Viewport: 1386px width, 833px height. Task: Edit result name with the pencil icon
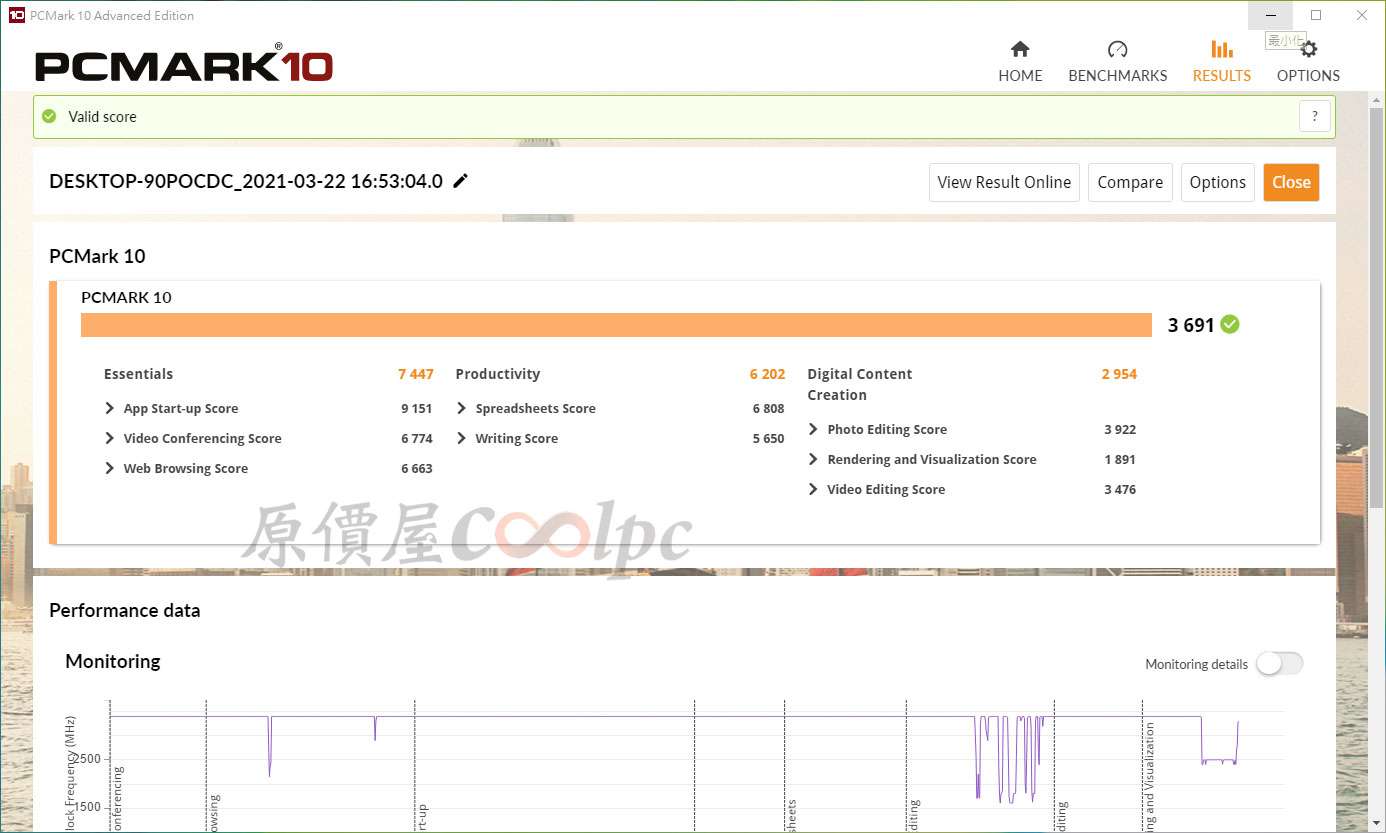click(x=460, y=181)
